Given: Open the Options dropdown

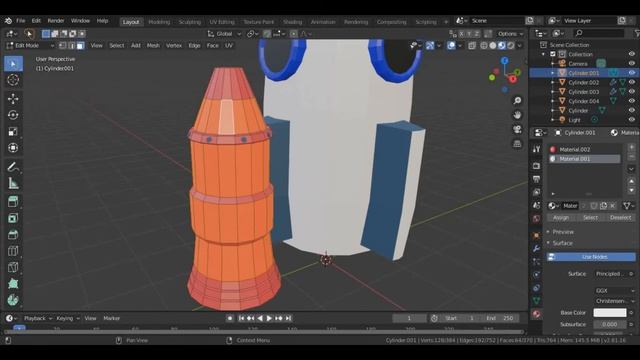Looking at the screenshot, I should [510, 34].
